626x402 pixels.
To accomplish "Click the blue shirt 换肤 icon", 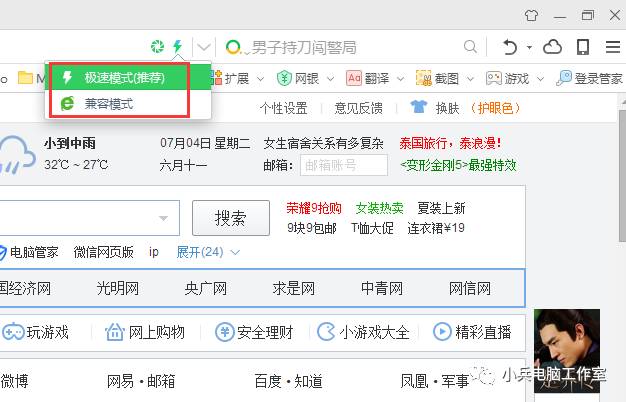I will 418,107.
